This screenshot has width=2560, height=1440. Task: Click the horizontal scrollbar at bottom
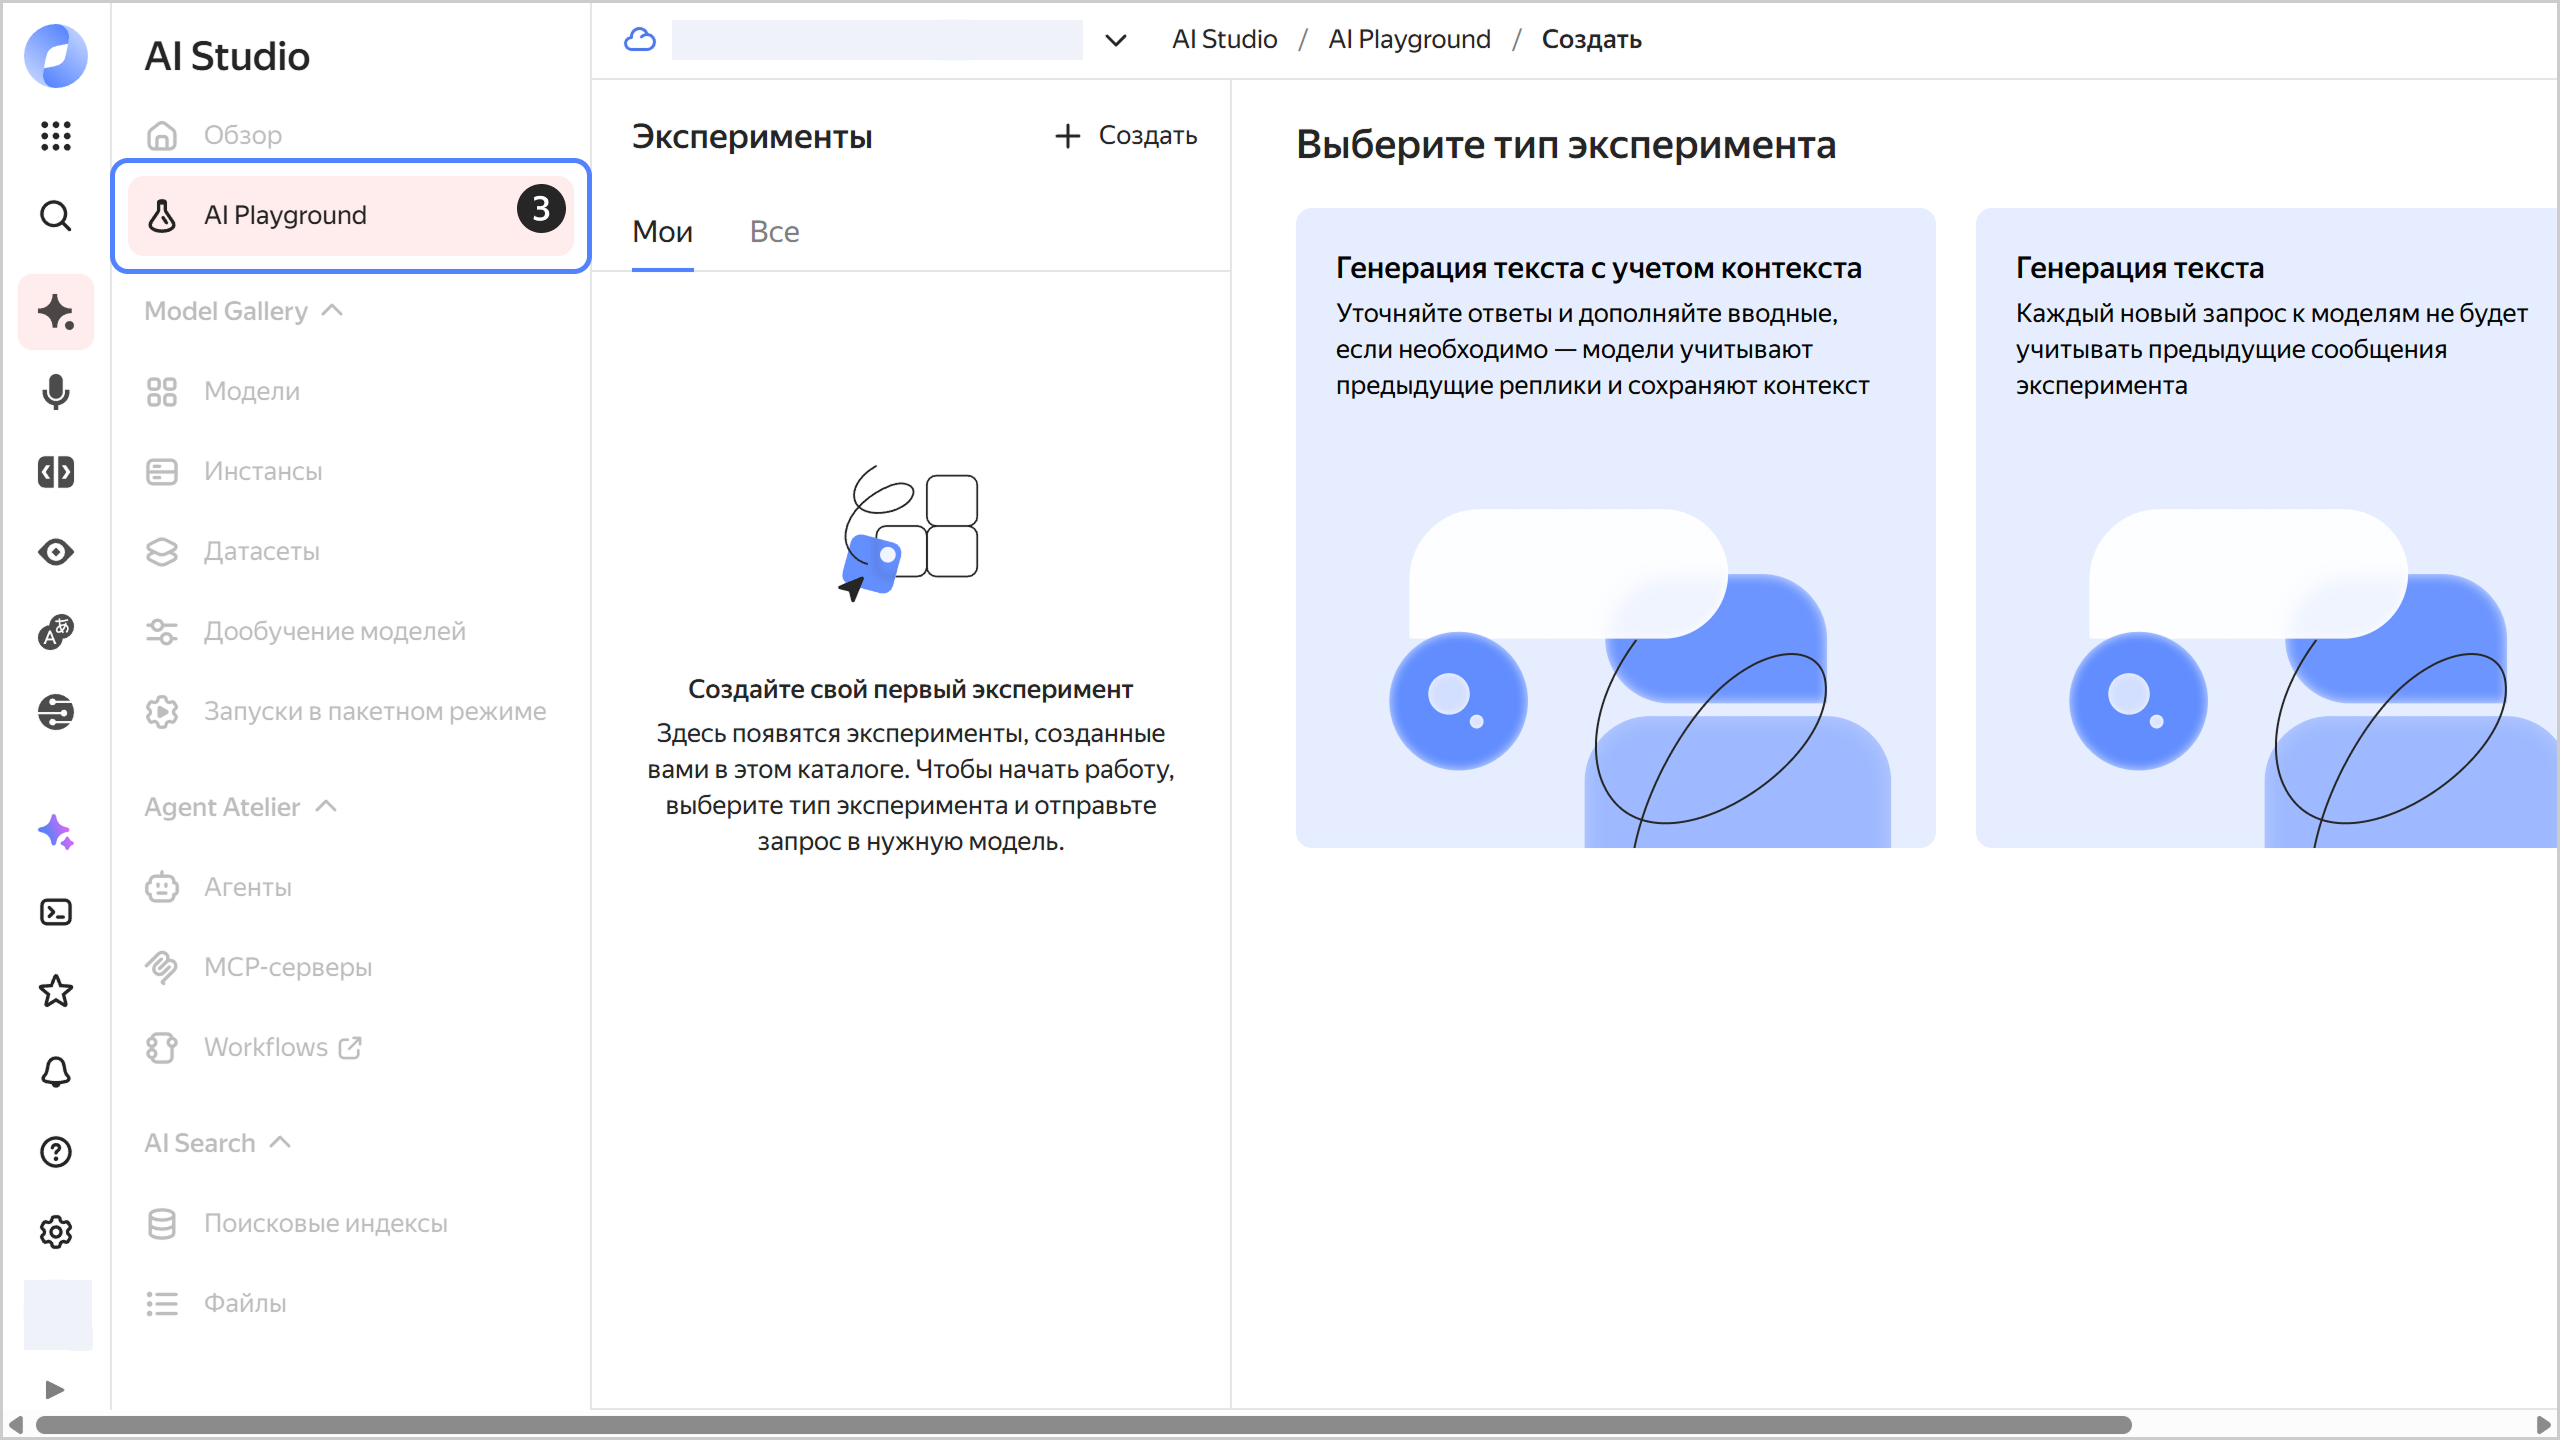[1083, 1424]
